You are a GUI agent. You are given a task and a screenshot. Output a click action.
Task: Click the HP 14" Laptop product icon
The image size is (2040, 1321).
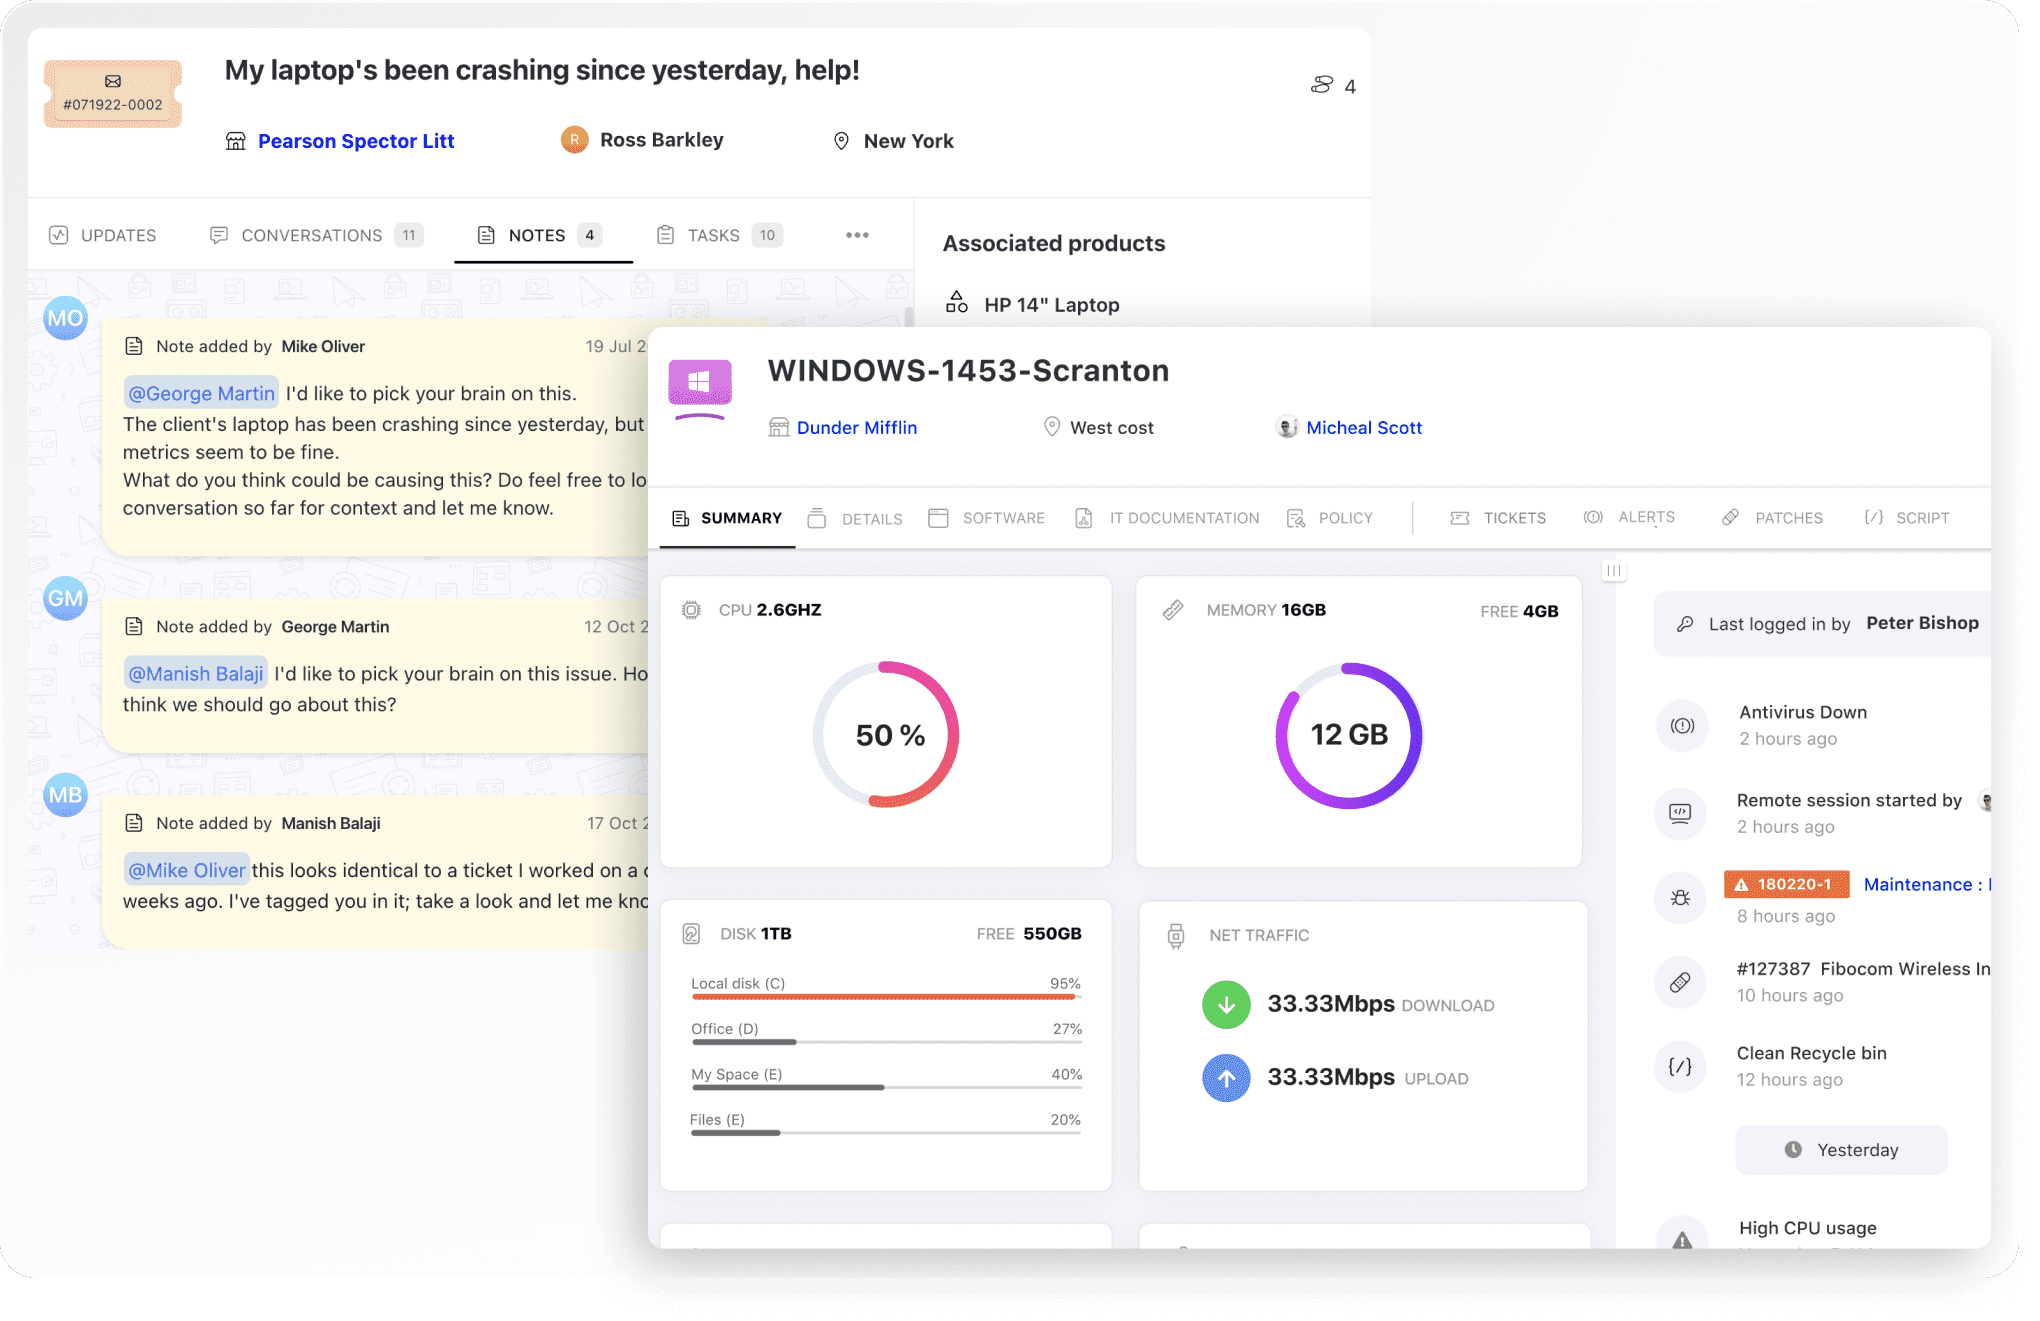(x=957, y=301)
